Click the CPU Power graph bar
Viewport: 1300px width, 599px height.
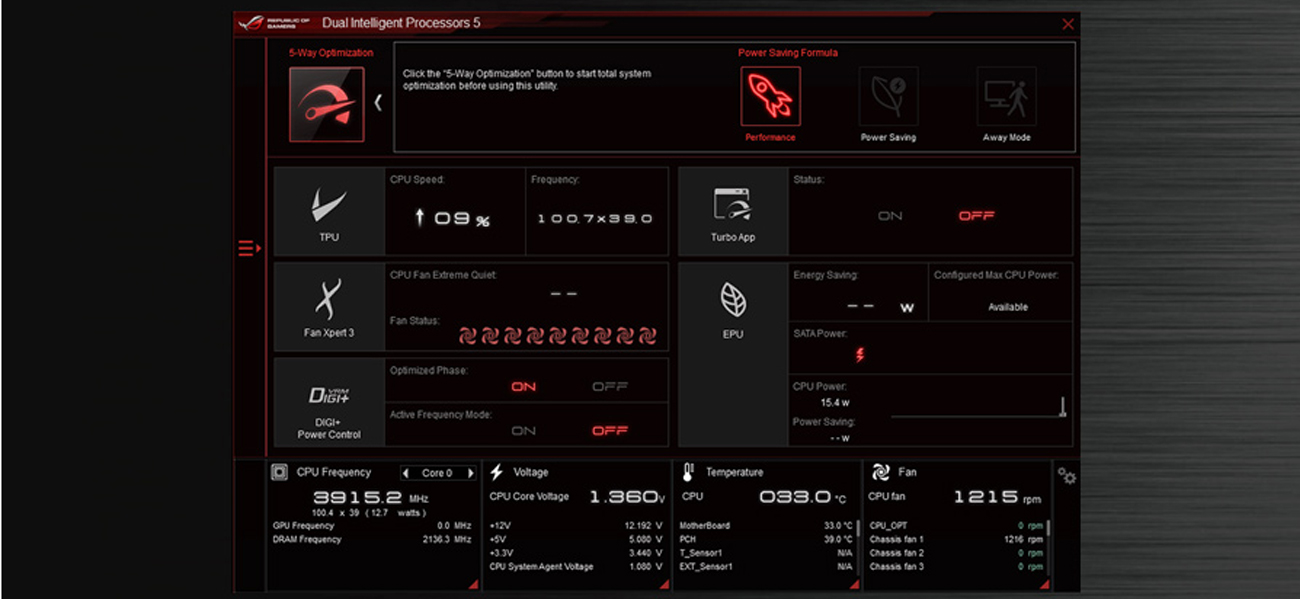click(x=1062, y=406)
